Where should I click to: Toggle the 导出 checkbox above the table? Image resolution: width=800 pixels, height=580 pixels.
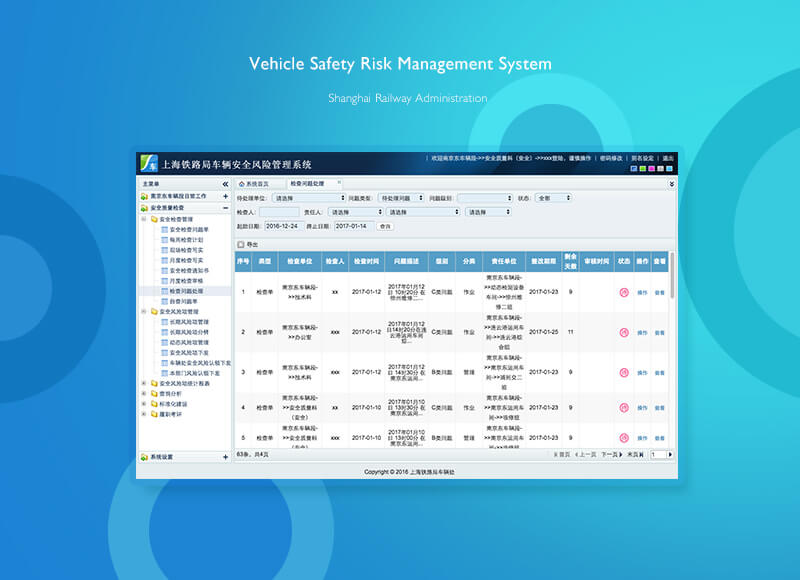(x=240, y=244)
